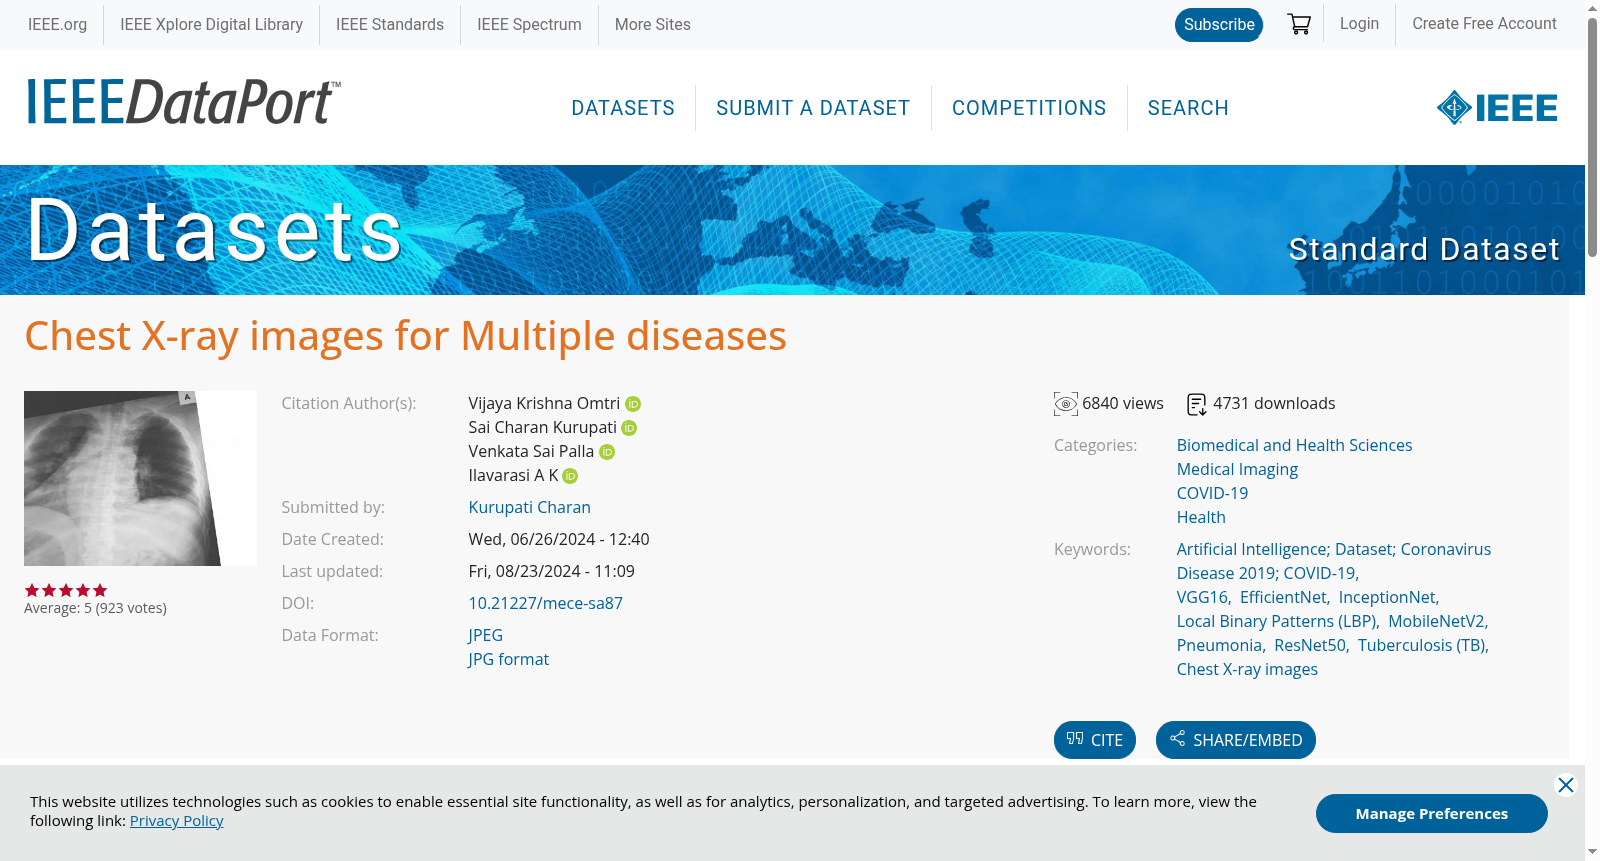This screenshot has height=861, width=1600.
Task: Open IEEE Standards link
Action: (x=390, y=25)
